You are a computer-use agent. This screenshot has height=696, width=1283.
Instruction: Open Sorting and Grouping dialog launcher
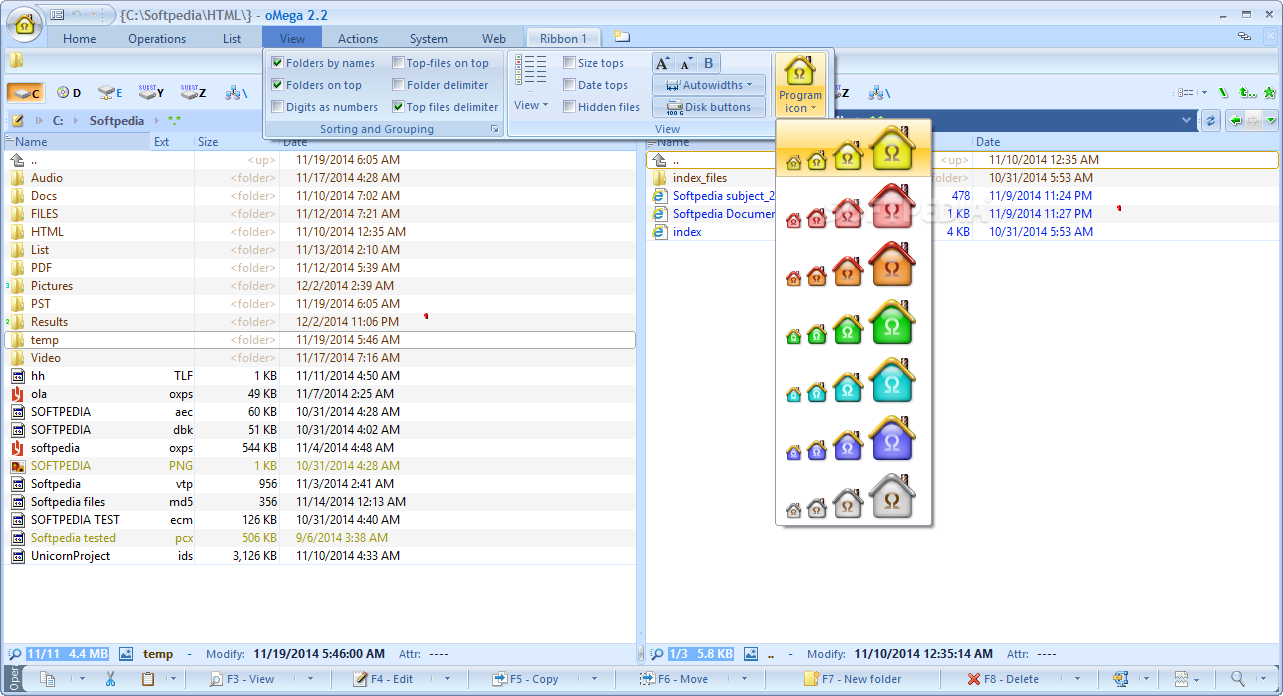coord(494,129)
